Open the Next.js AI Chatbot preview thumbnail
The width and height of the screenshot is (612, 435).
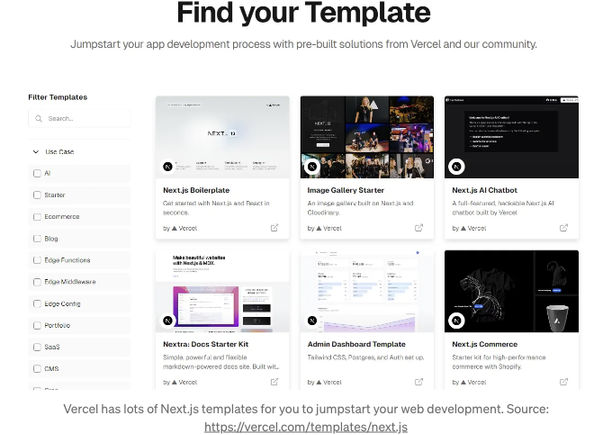[x=512, y=137]
